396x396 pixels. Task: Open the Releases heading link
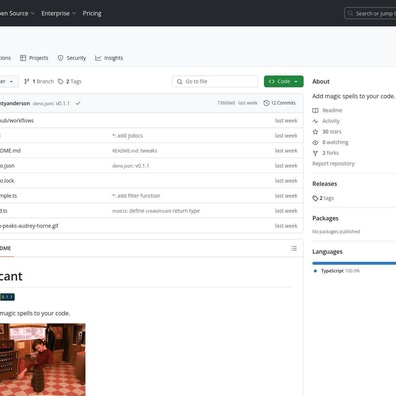(x=325, y=184)
